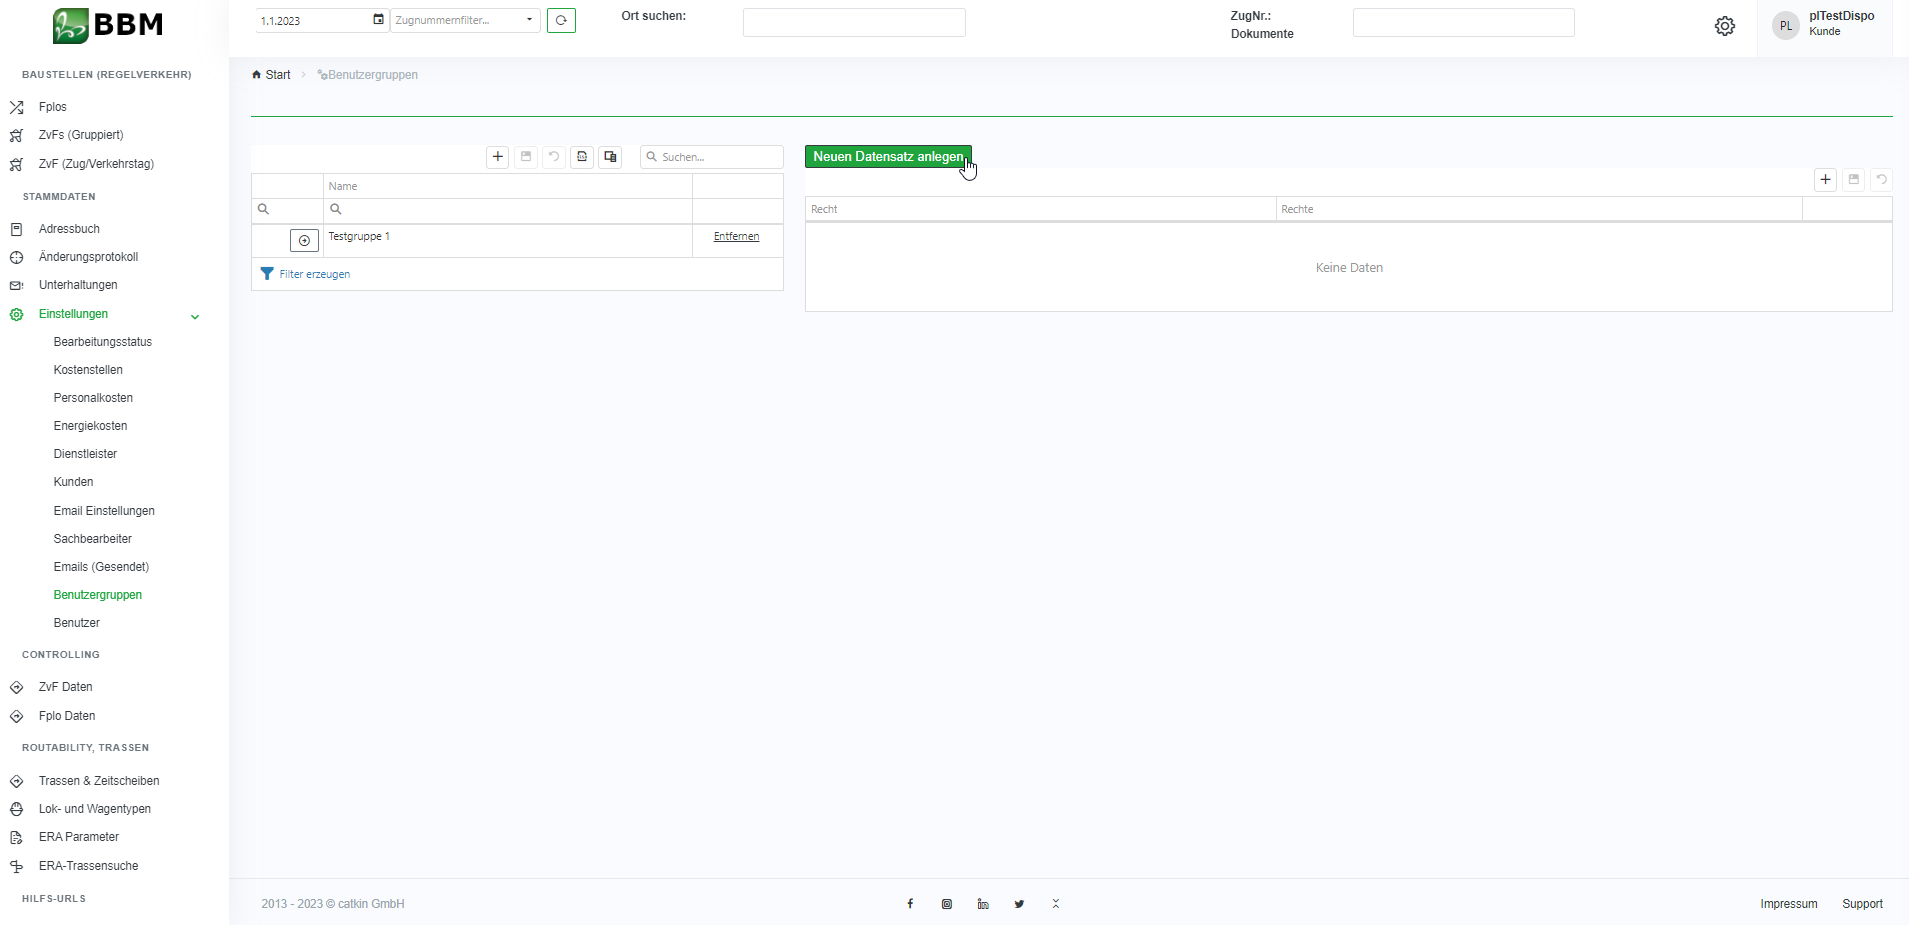Viewport: 1909px width, 925px height.
Task: Click Neuen Datensatz anlegen button
Action: [887, 157]
